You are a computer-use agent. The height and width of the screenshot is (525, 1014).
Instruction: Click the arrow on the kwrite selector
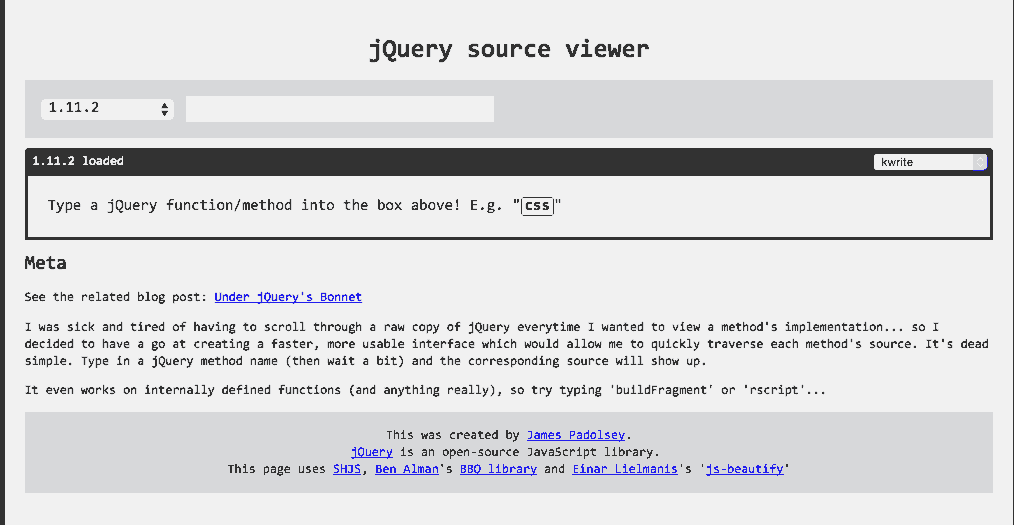(979, 162)
